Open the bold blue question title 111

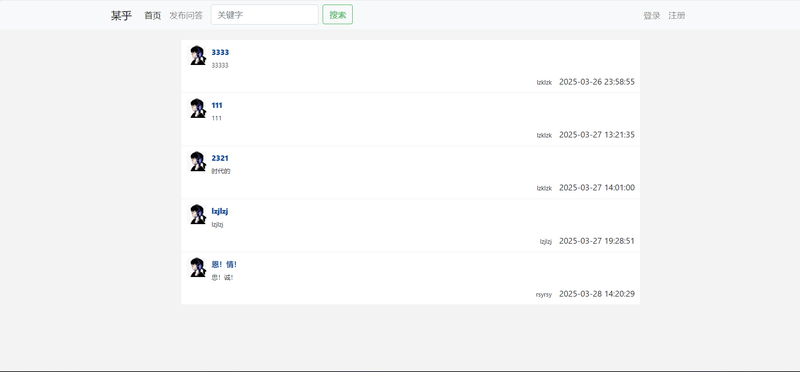217,106
